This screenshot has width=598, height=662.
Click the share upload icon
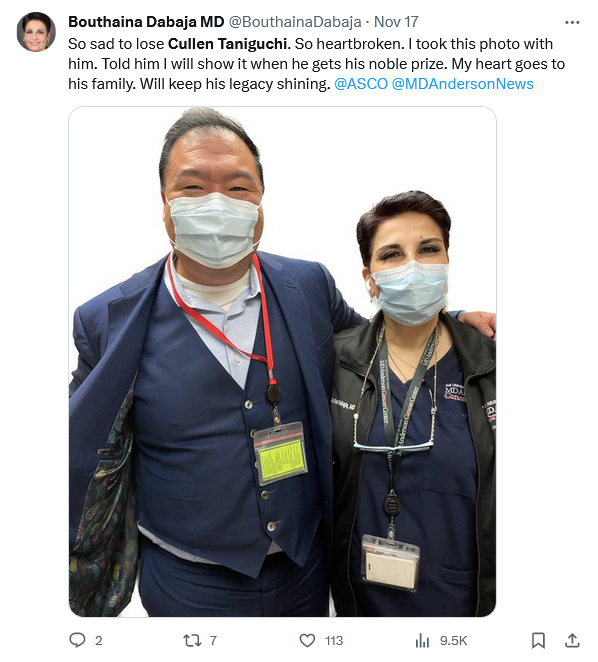[x=572, y=640]
